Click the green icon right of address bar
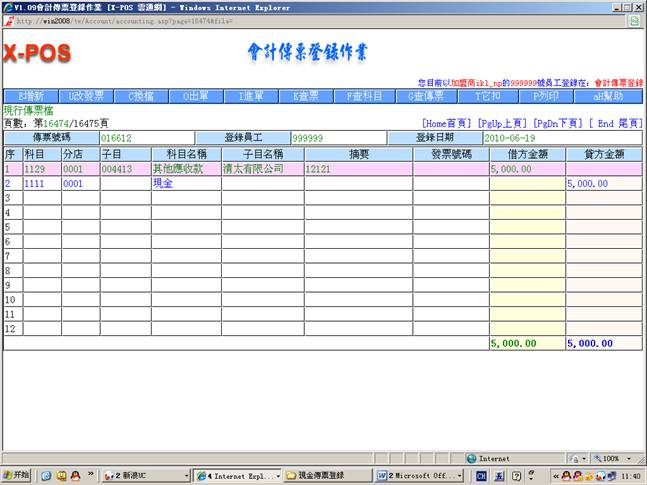Screen dimensions: 647x485 coord(634,21)
